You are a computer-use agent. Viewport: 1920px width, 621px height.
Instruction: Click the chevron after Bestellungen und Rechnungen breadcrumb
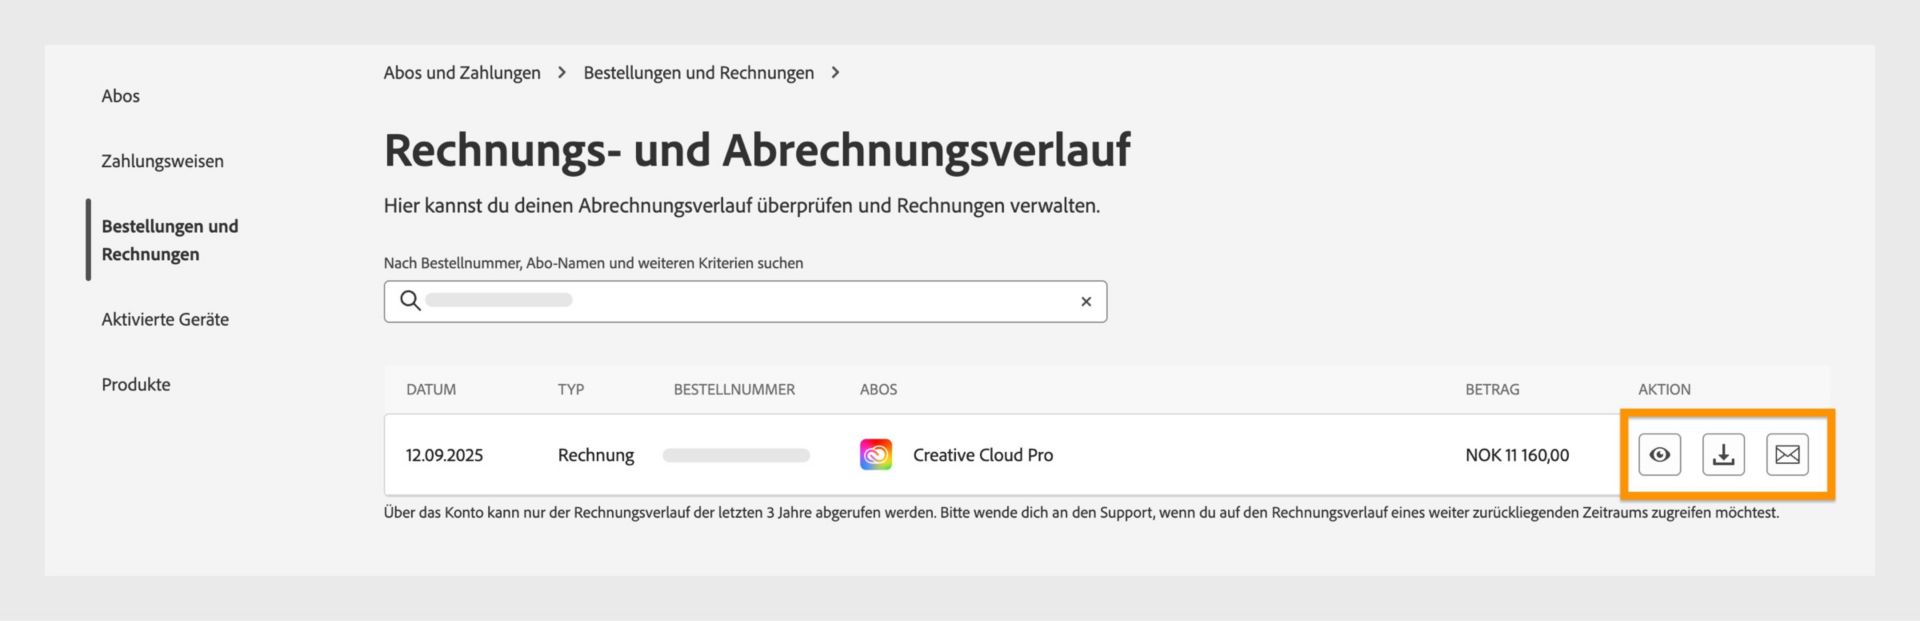pyautogui.click(x=835, y=73)
